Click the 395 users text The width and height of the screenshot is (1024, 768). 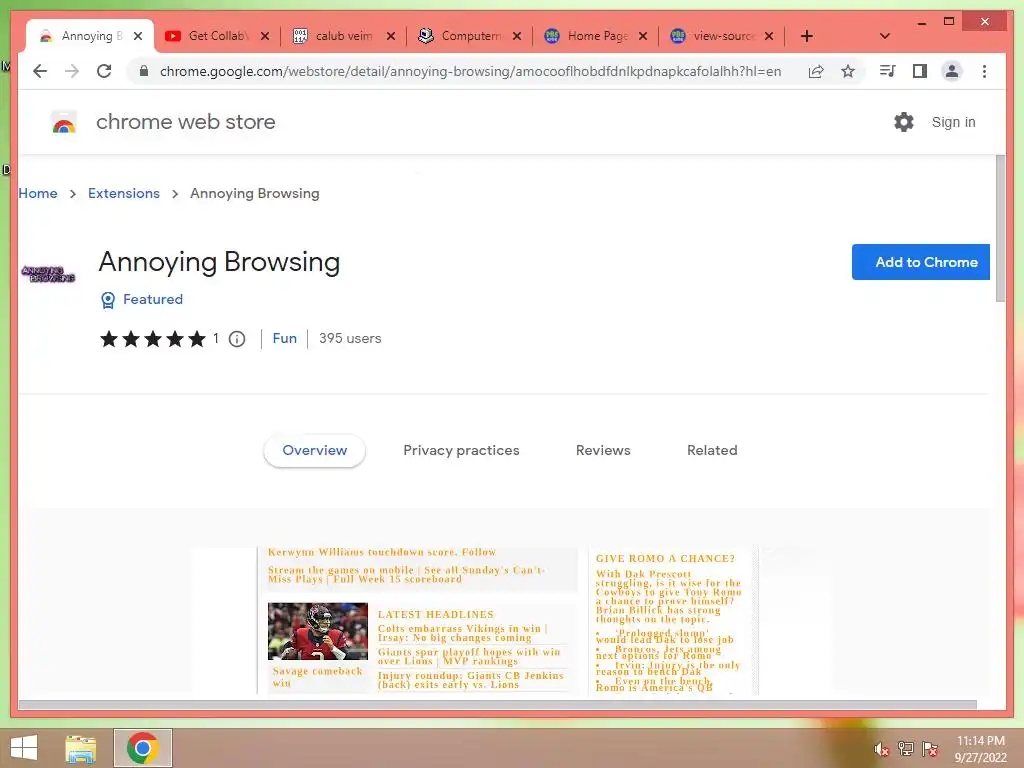tap(349, 338)
